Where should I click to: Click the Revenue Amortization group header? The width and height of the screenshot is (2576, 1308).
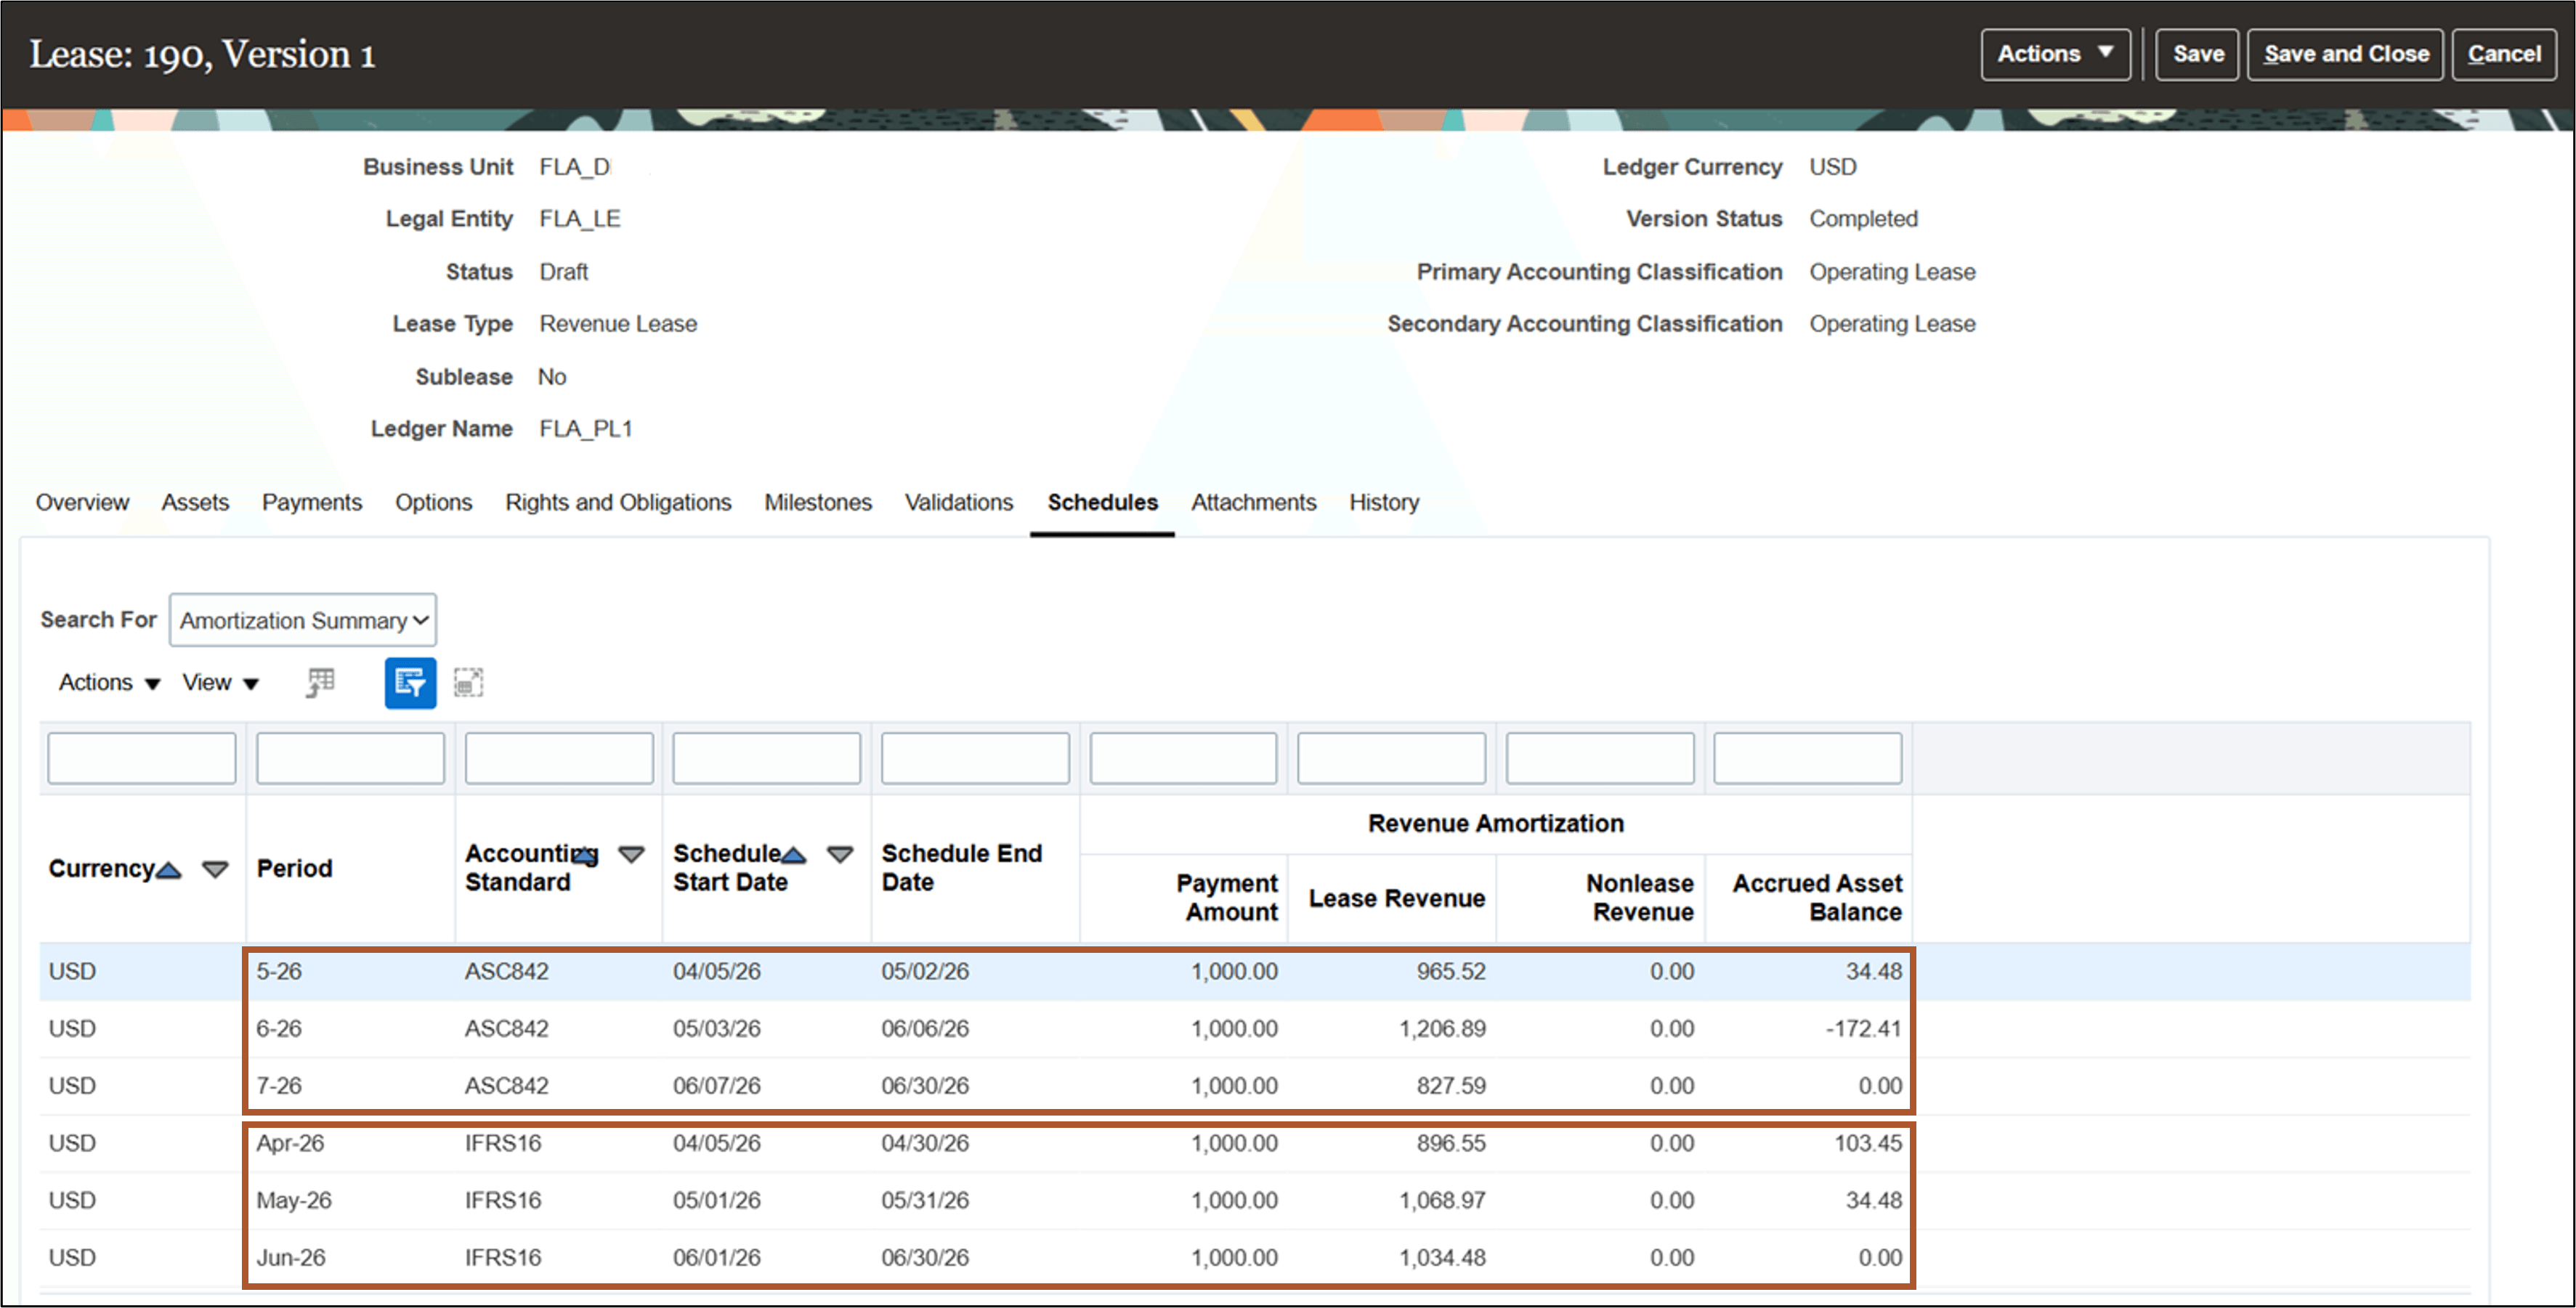(1495, 824)
